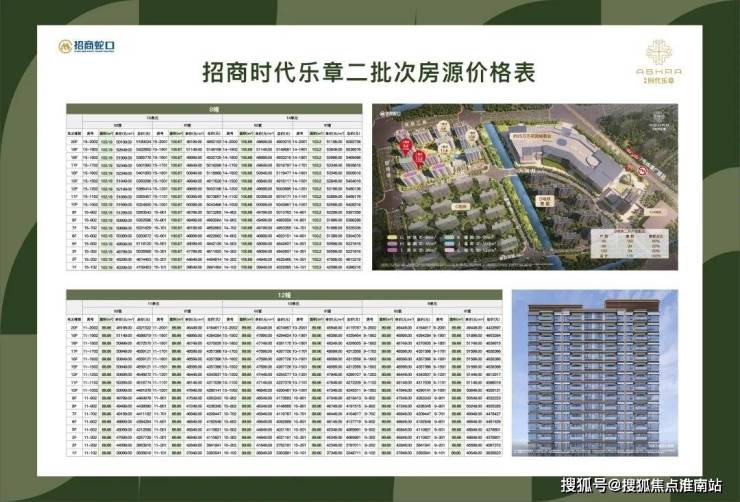
Task: Open the 12幢 table header bar
Action: click(x=284, y=295)
